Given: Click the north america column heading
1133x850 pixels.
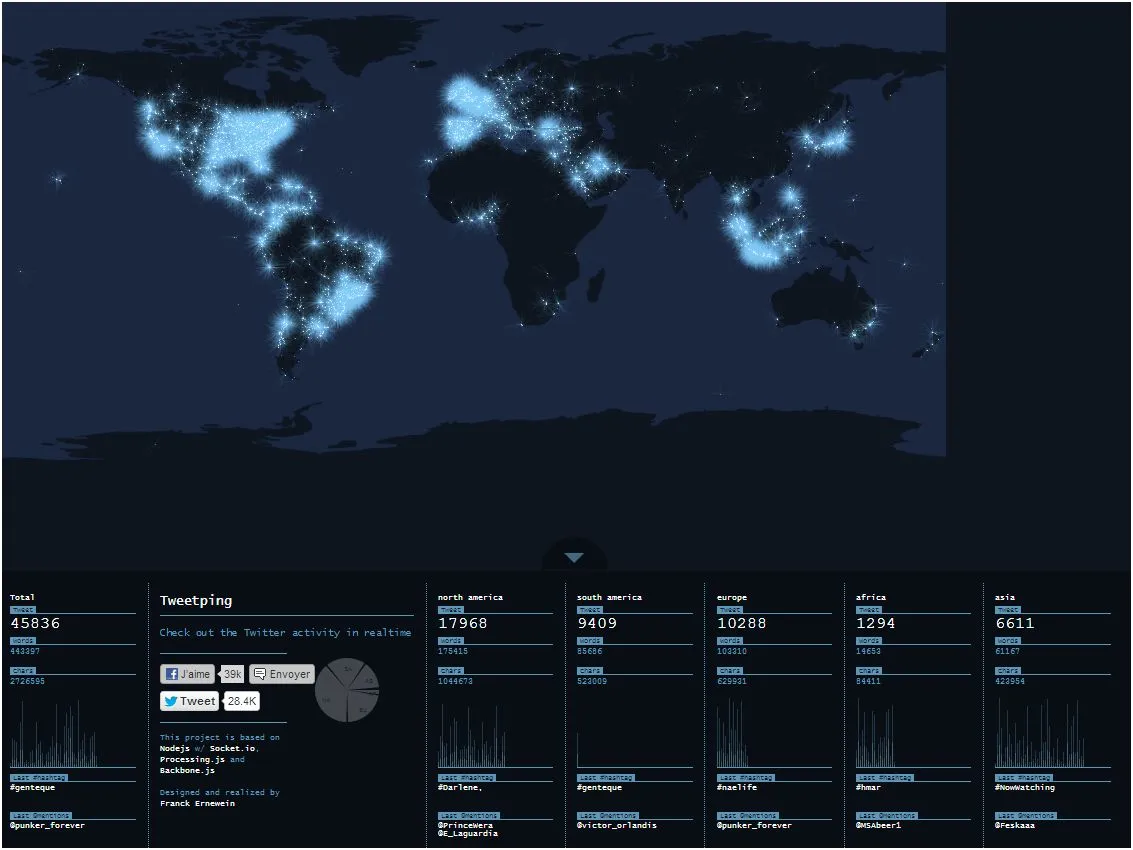Looking at the screenshot, I should (470, 598).
